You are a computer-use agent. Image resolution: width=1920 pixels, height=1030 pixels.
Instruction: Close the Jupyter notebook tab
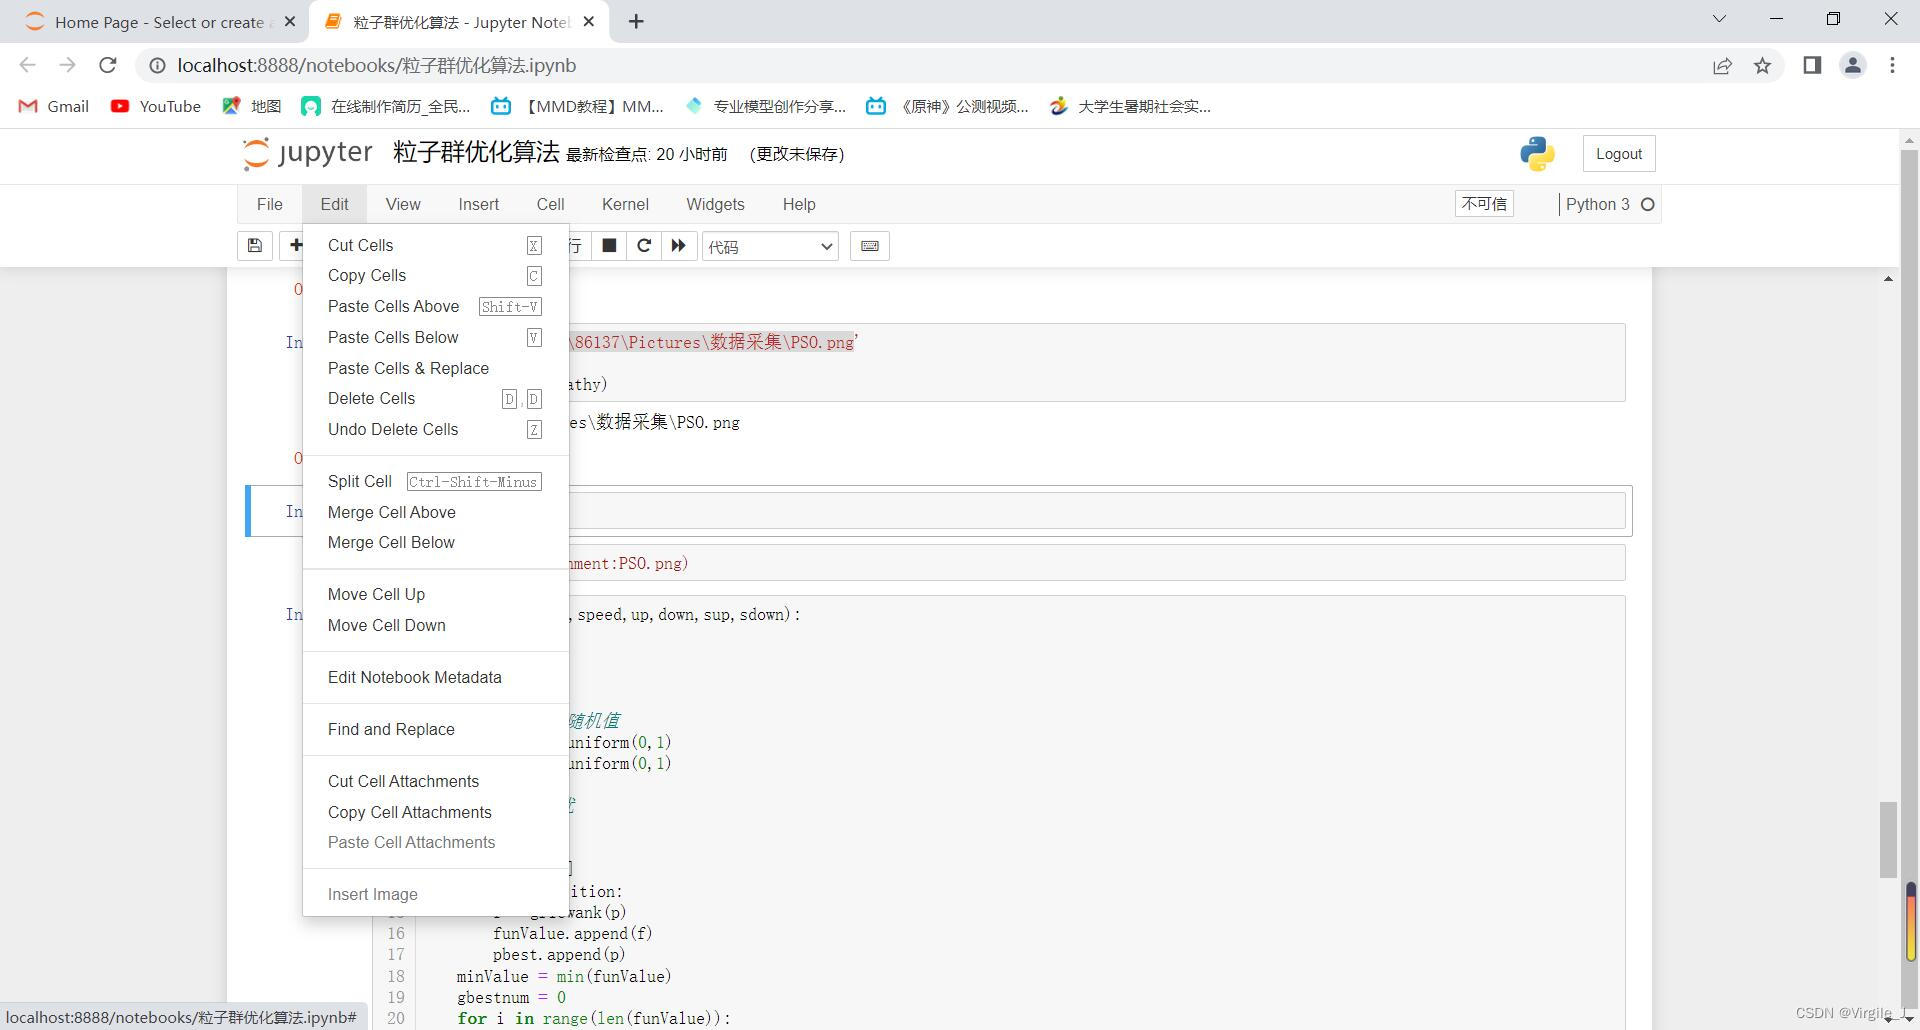[x=588, y=21]
